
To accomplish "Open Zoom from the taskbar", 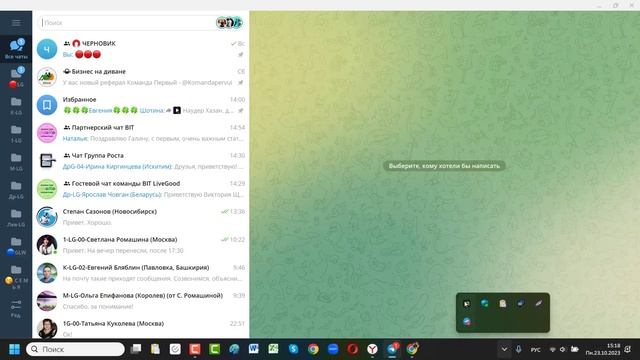I will click(333, 349).
